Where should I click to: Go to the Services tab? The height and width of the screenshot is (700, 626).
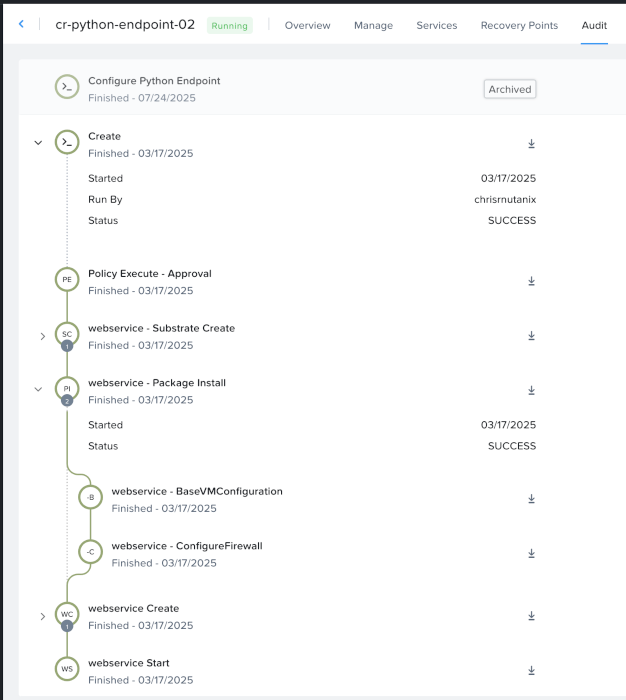[x=436, y=25]
